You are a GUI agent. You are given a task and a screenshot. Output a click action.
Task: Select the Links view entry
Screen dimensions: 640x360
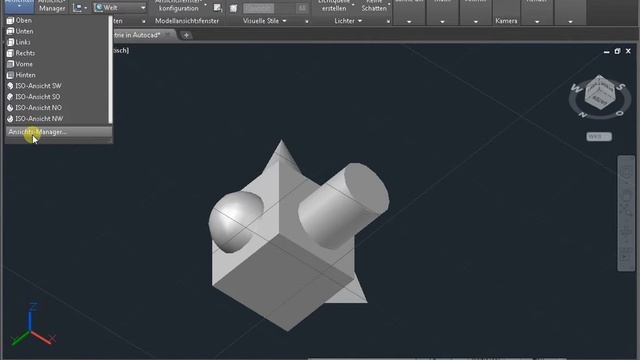click(57, 42)
